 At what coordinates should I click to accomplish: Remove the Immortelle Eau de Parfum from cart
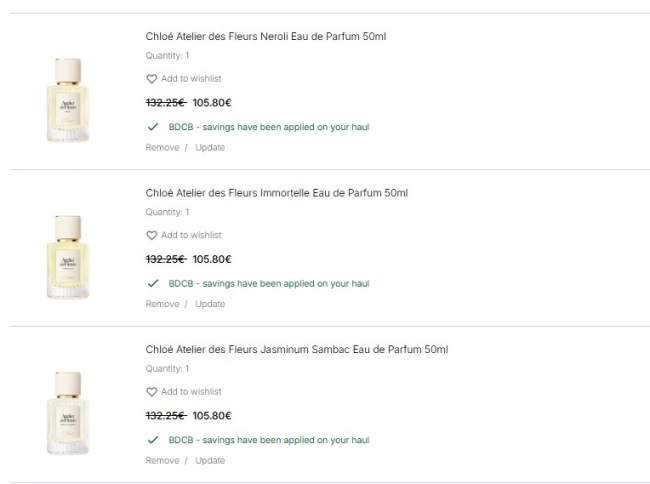(x=162, y=304)
